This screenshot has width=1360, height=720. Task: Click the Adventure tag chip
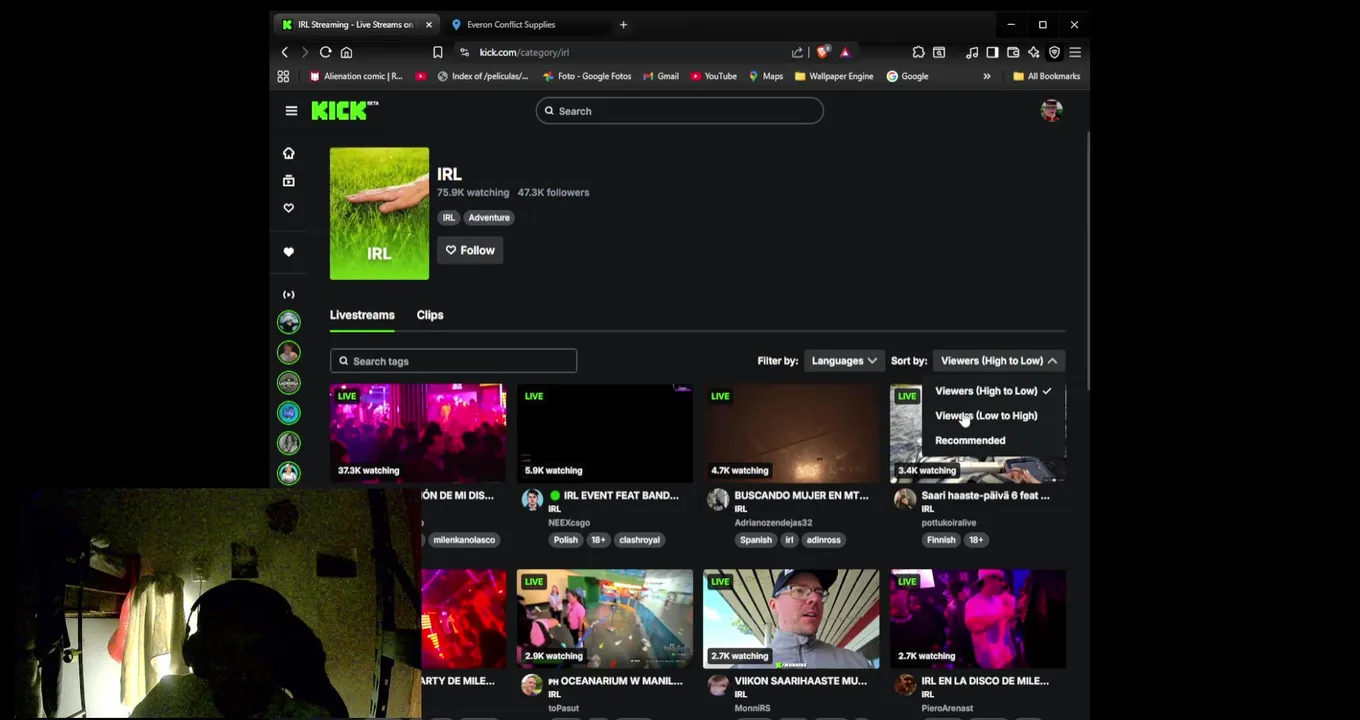(x=489, y=217)
